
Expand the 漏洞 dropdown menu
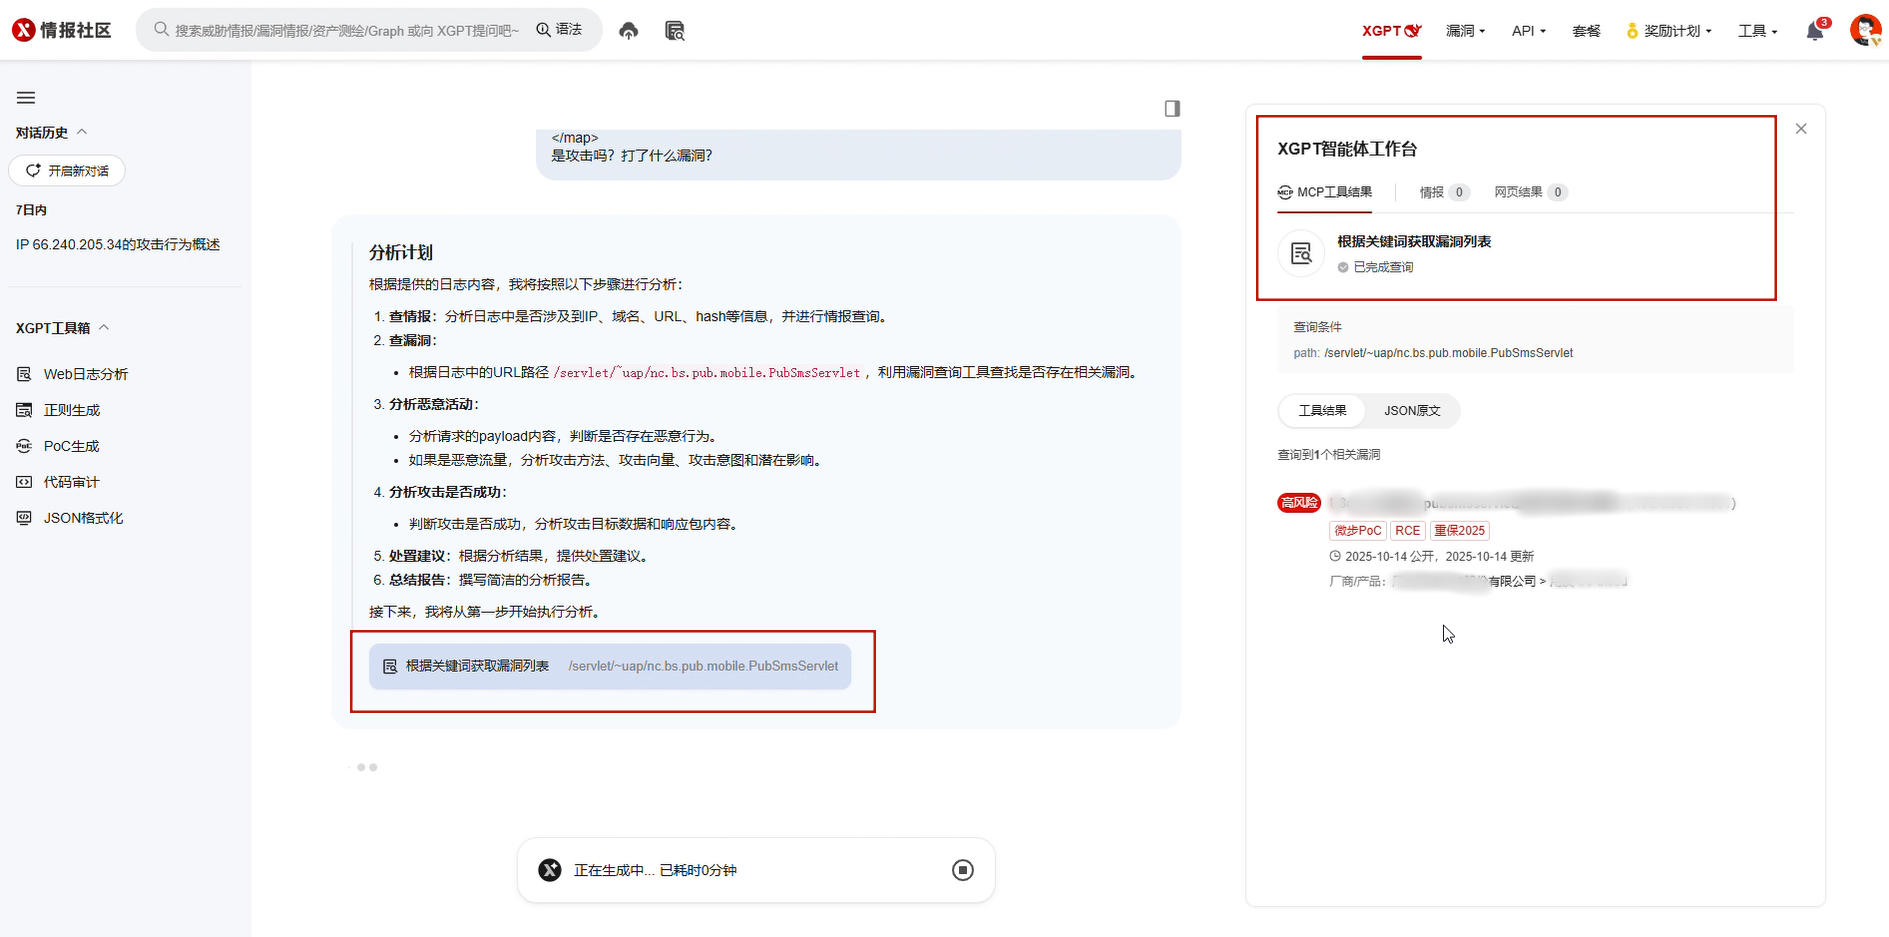1465,31
